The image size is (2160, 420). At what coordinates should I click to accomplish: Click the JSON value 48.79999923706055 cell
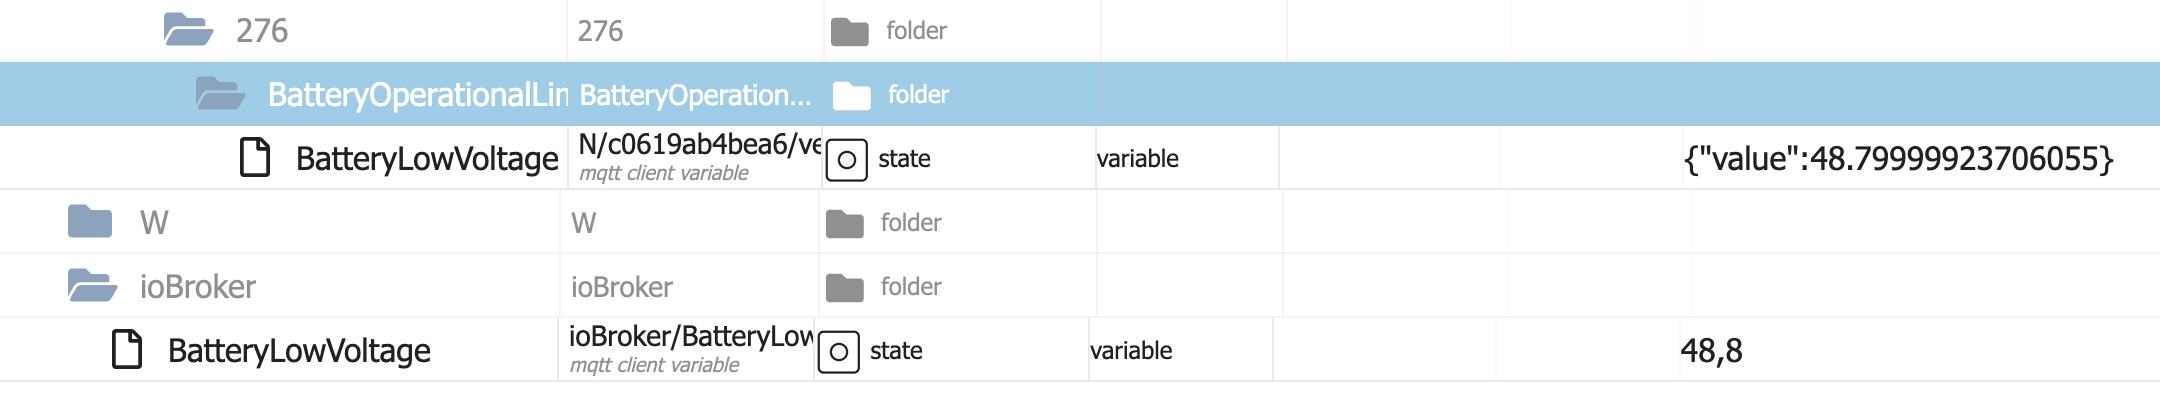tap(1897, 158)
